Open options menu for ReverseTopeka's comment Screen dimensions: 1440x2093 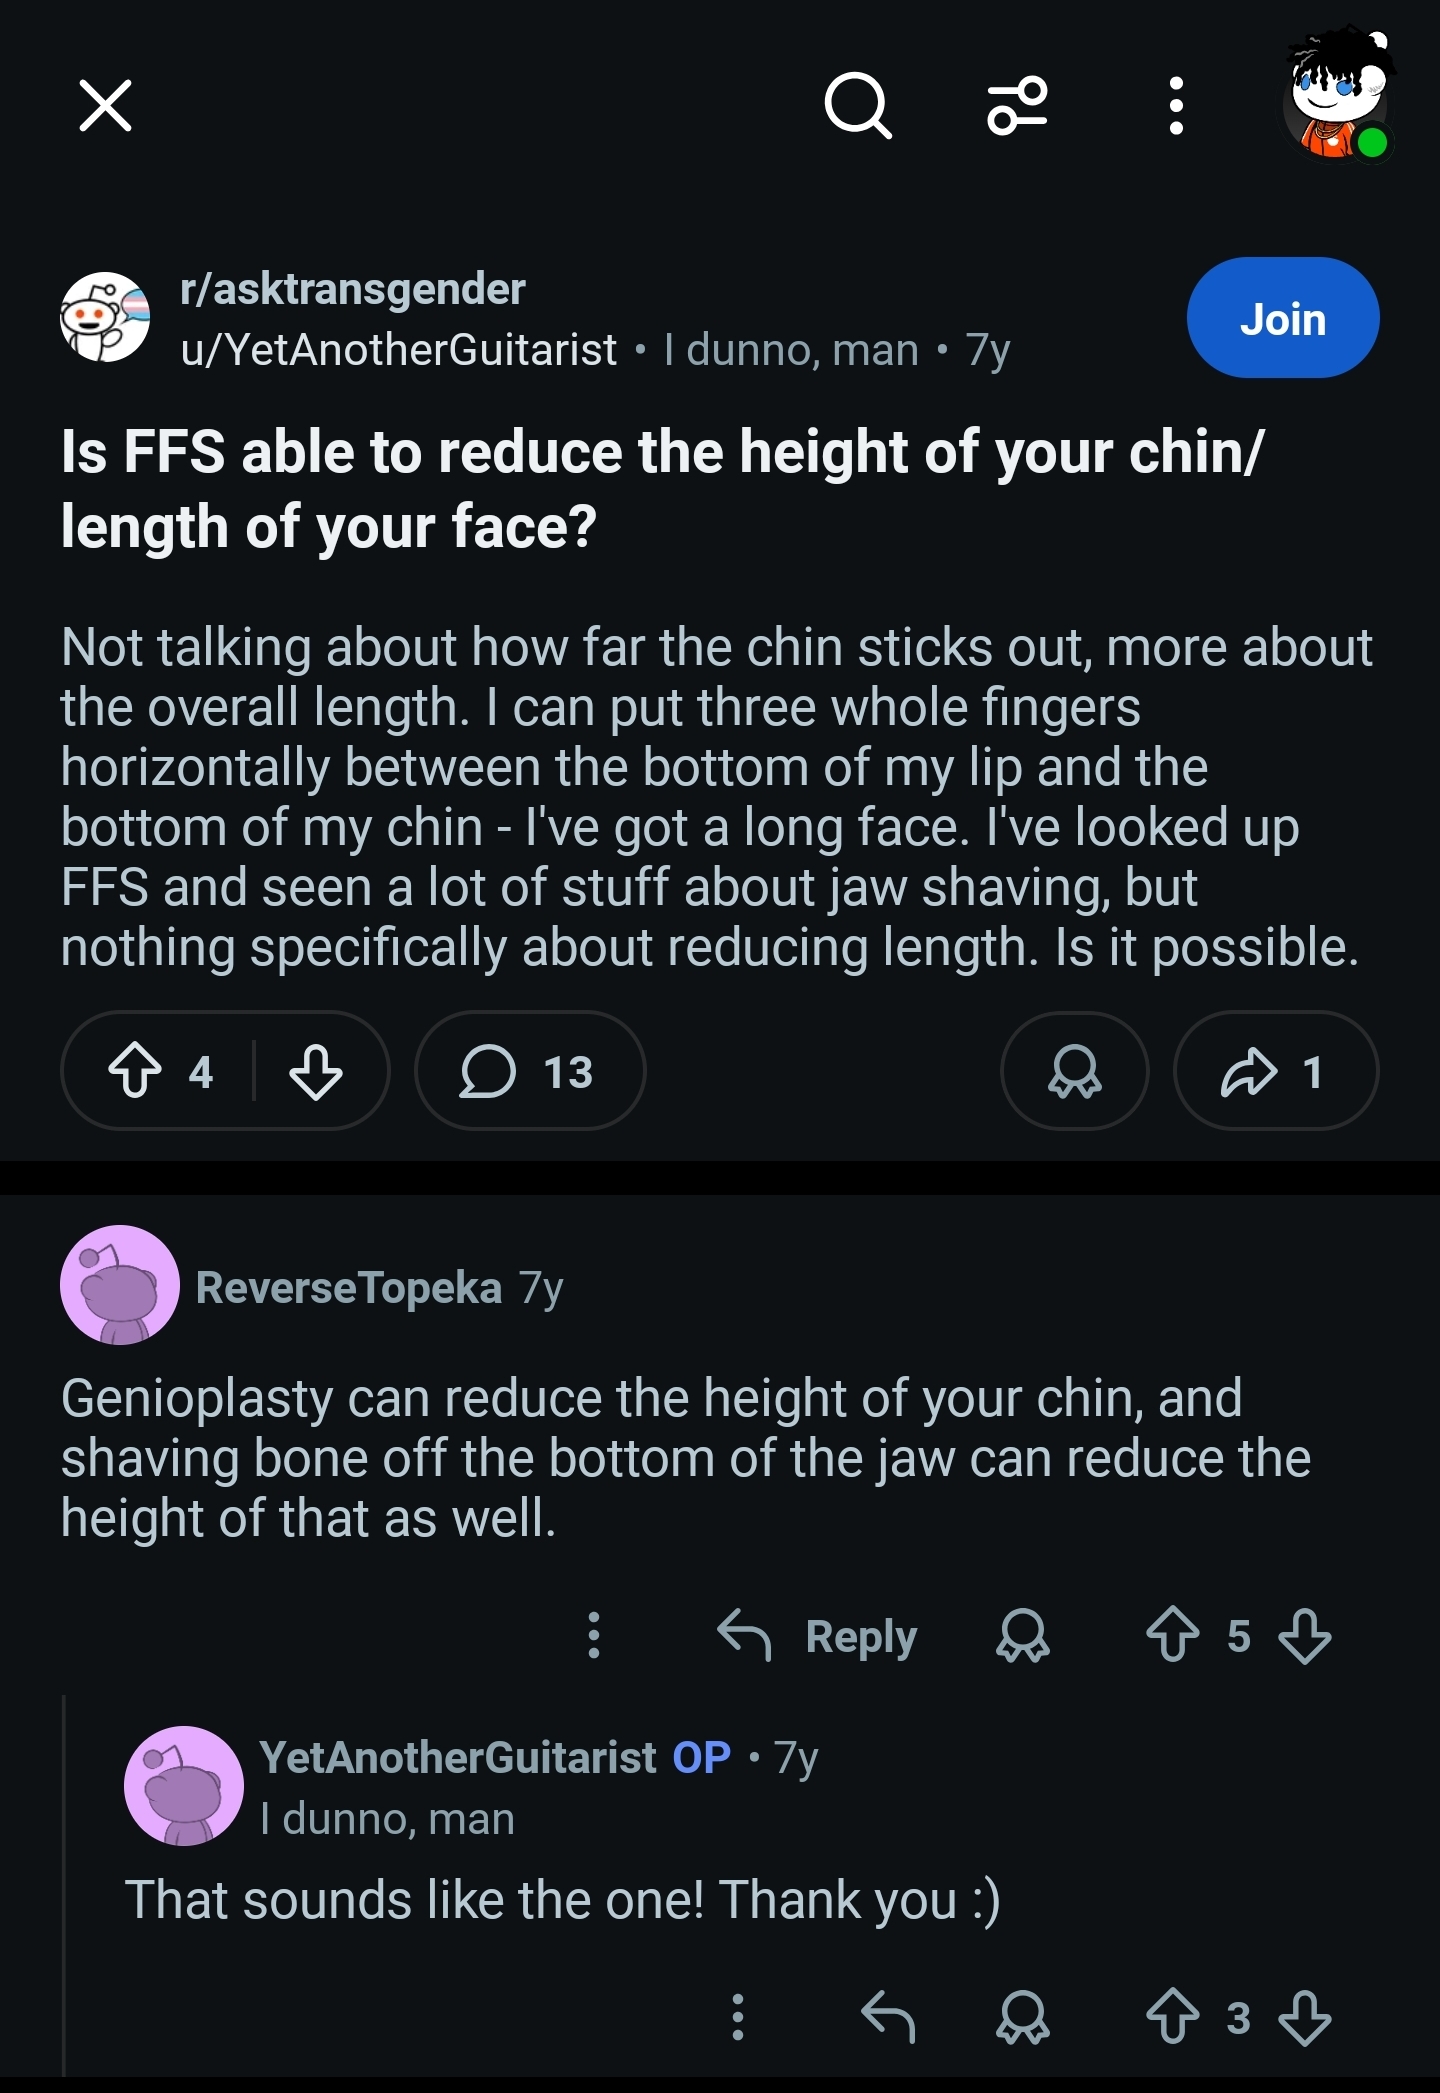594,1636
